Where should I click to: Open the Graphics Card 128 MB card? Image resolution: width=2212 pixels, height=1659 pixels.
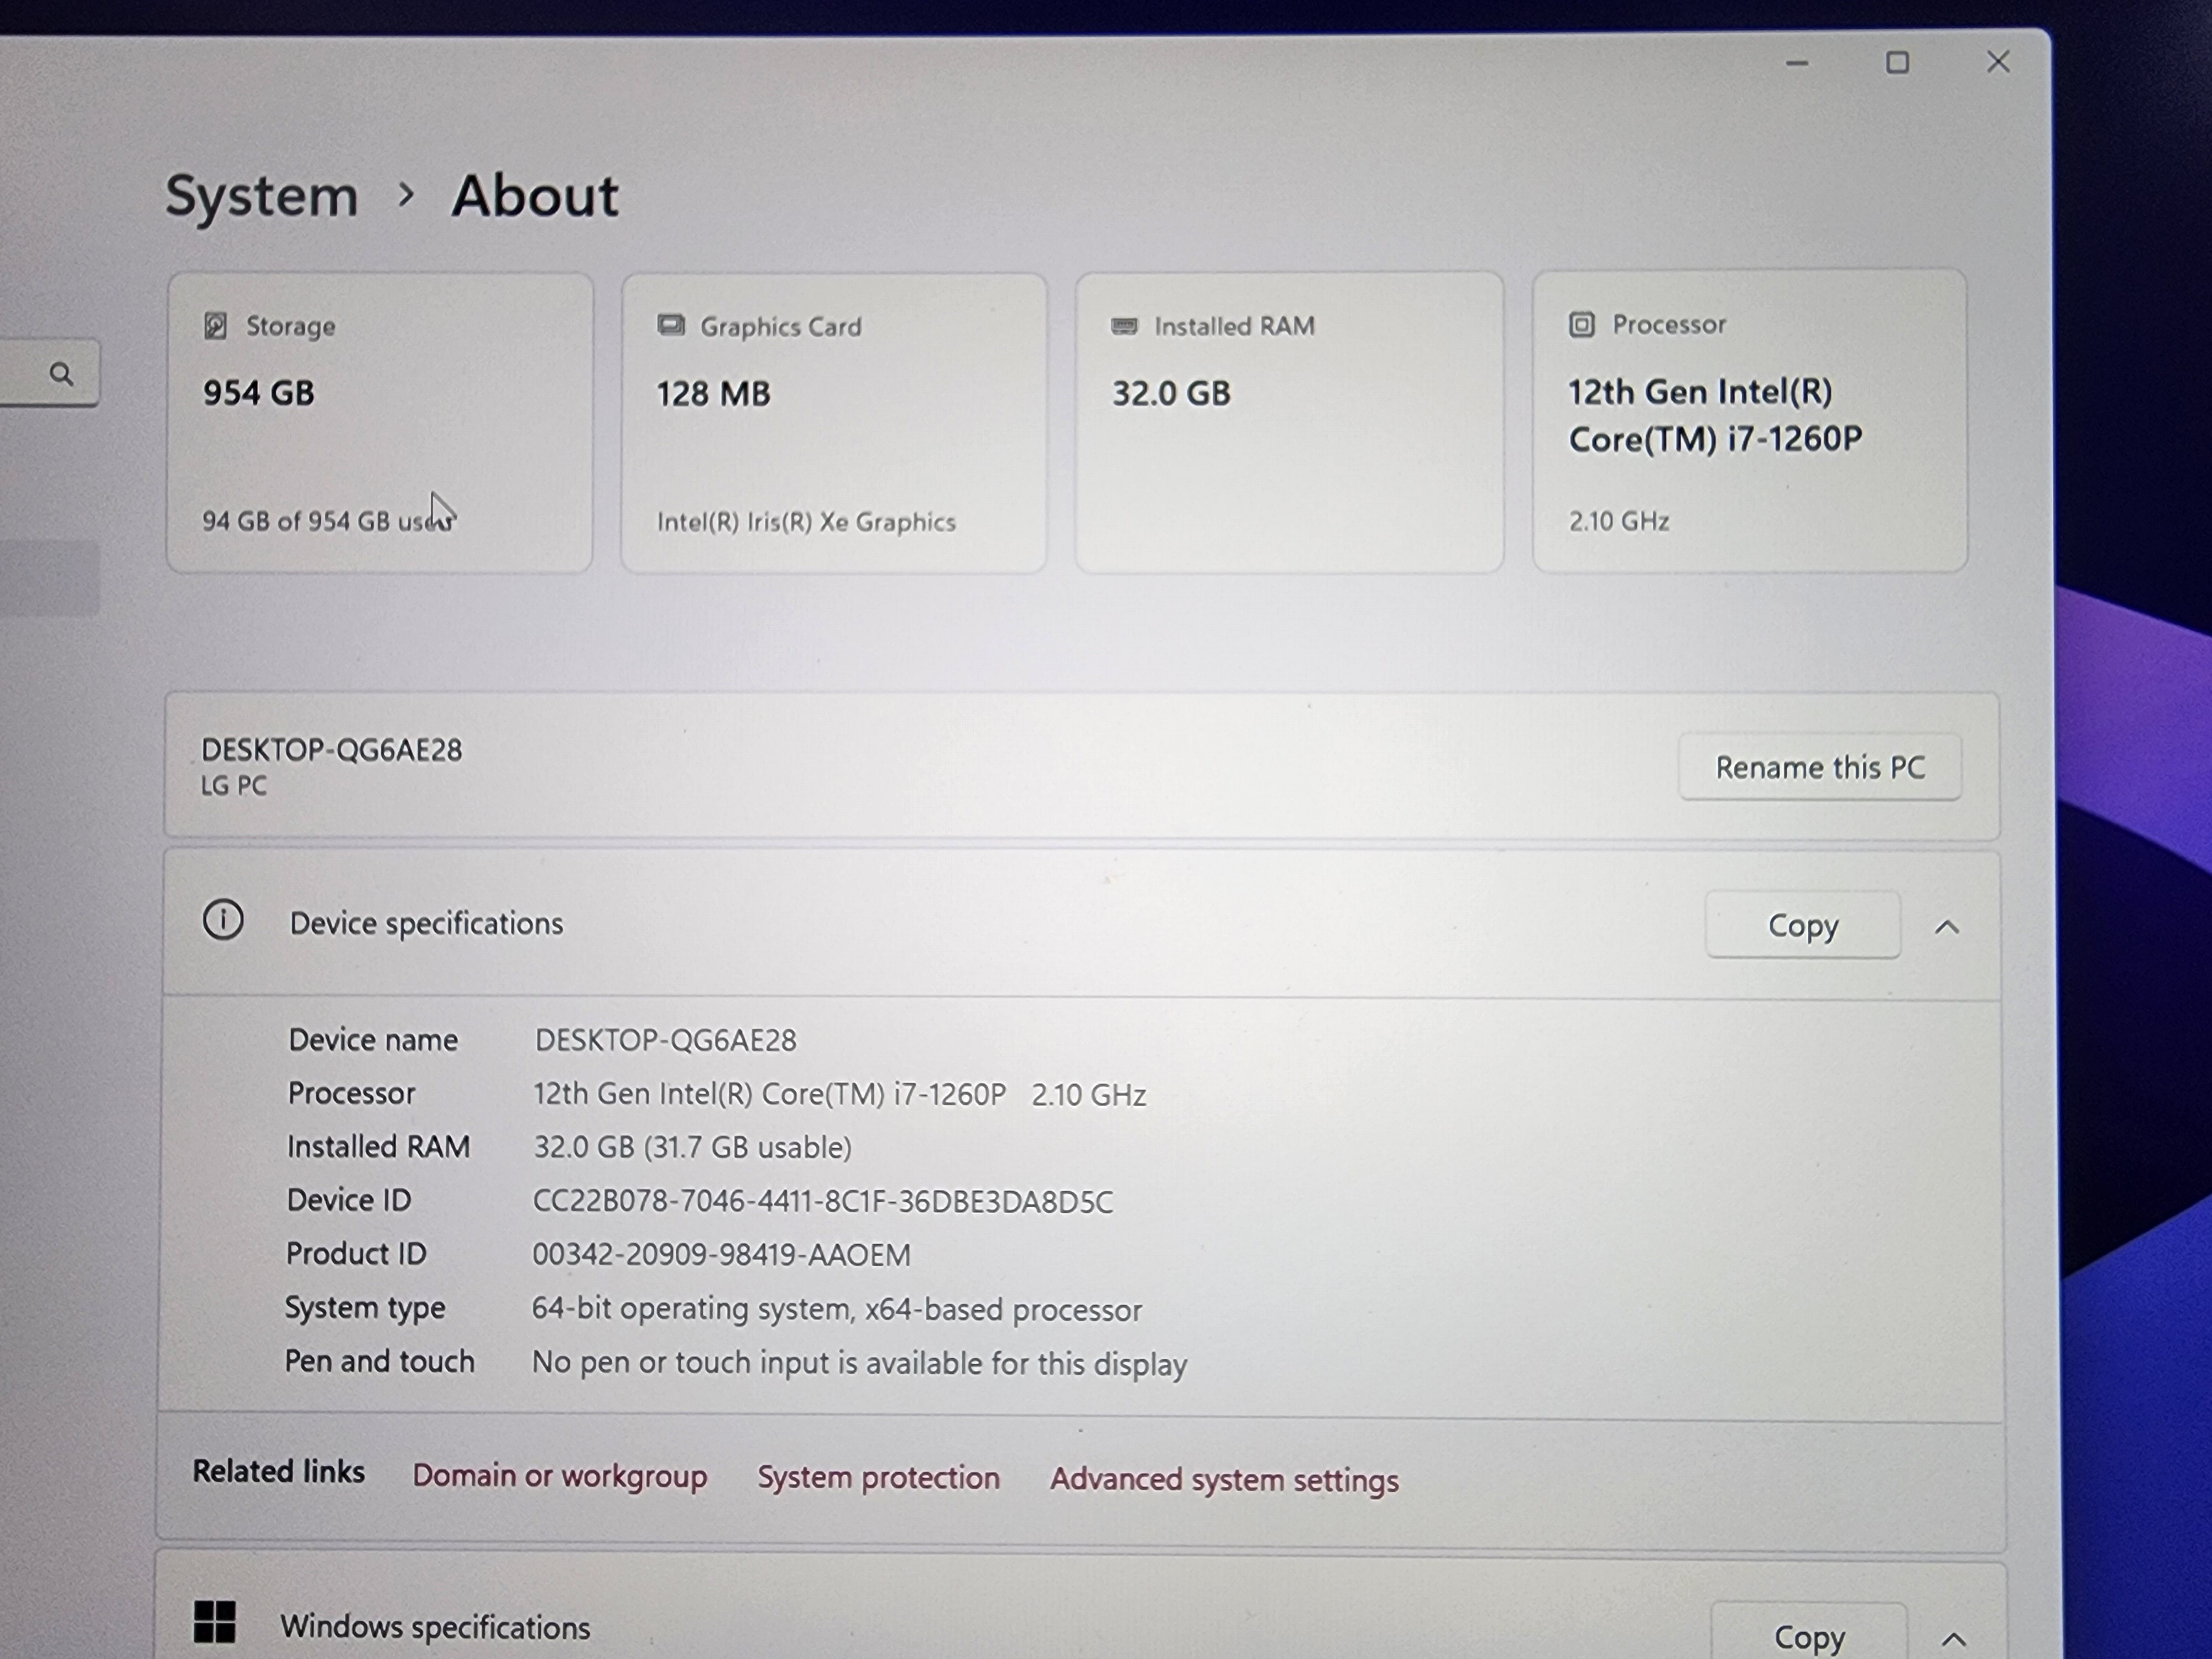(834, 423)
